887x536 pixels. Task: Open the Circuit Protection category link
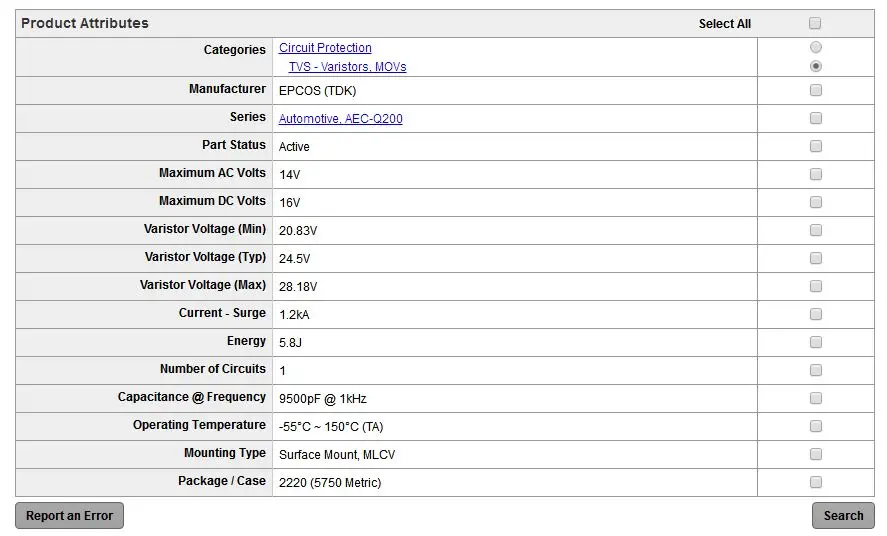(x=325, y=48)
